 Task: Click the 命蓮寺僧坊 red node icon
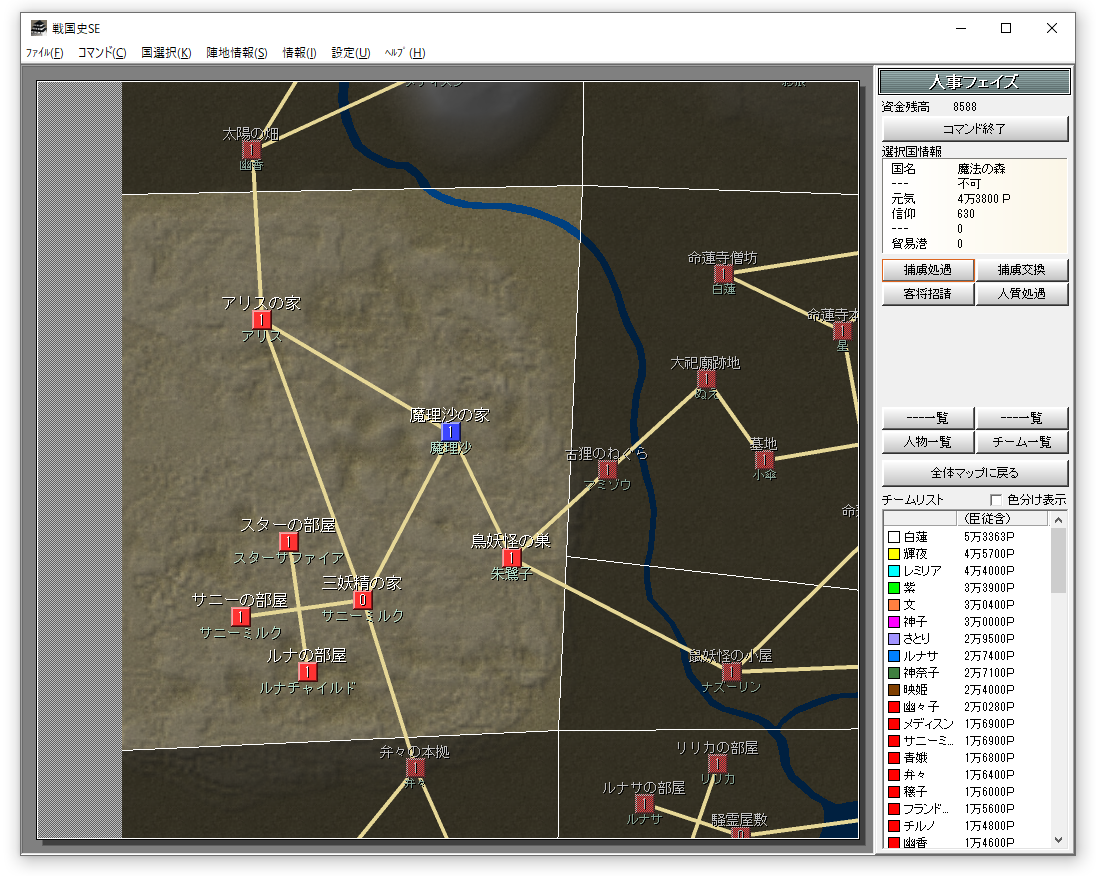(x=723, y=274)
